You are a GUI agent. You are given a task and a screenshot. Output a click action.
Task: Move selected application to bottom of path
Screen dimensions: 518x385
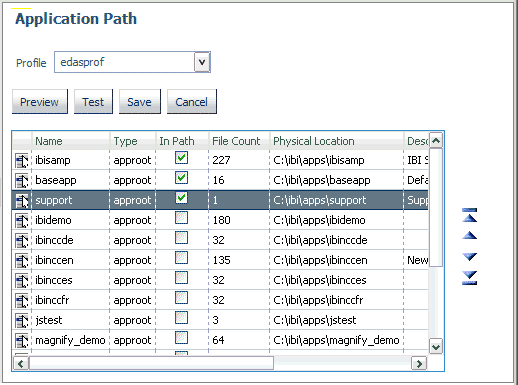(x=469, y=278)
